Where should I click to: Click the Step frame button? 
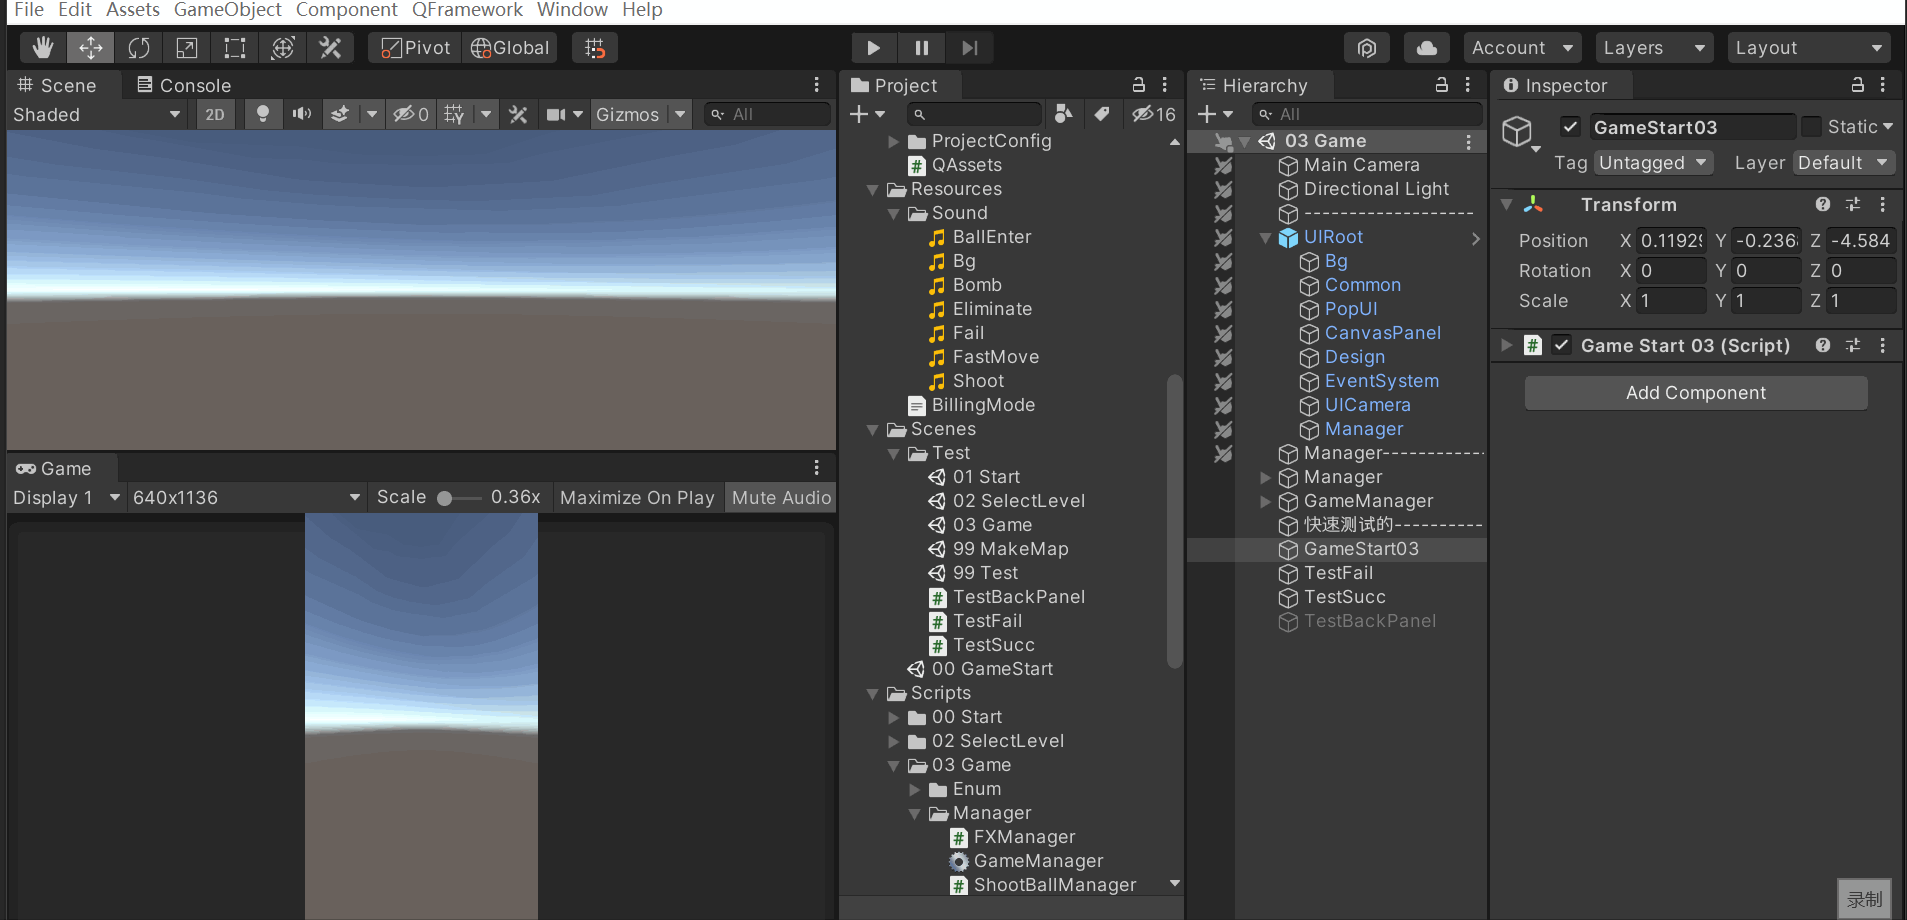[x=969, y=48]
